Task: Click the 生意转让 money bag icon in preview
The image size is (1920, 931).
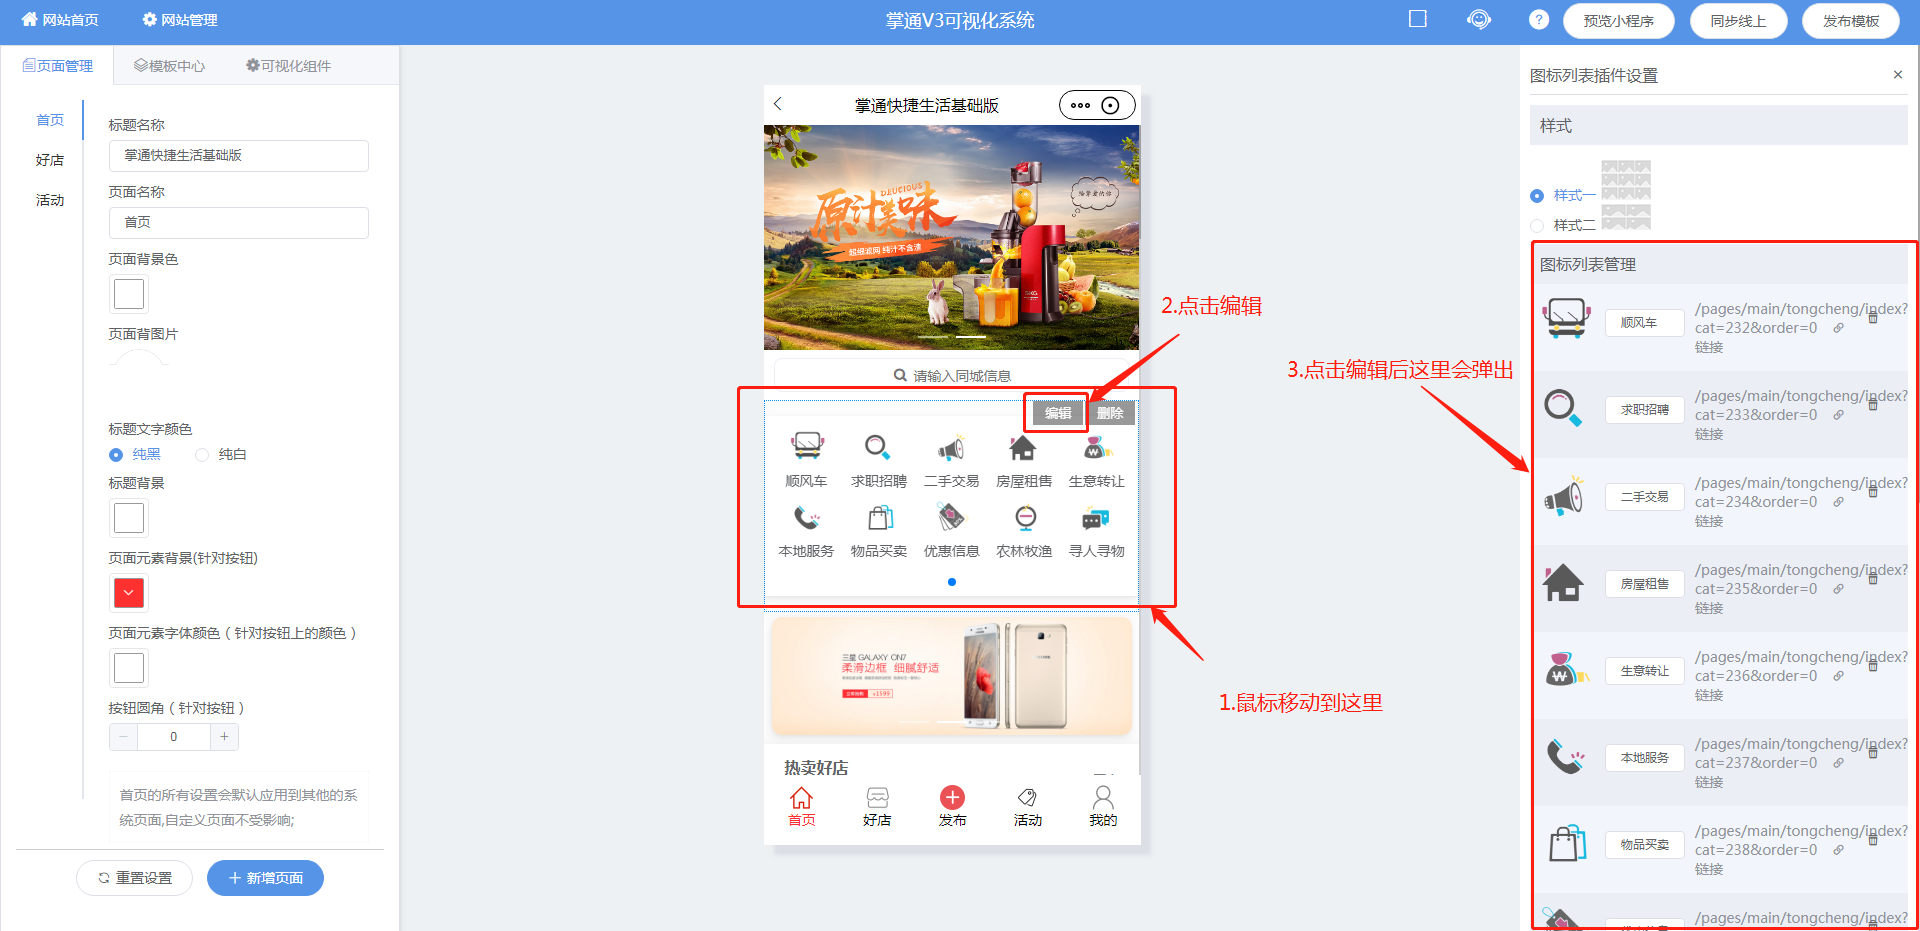Action: tap(1096, 447)
